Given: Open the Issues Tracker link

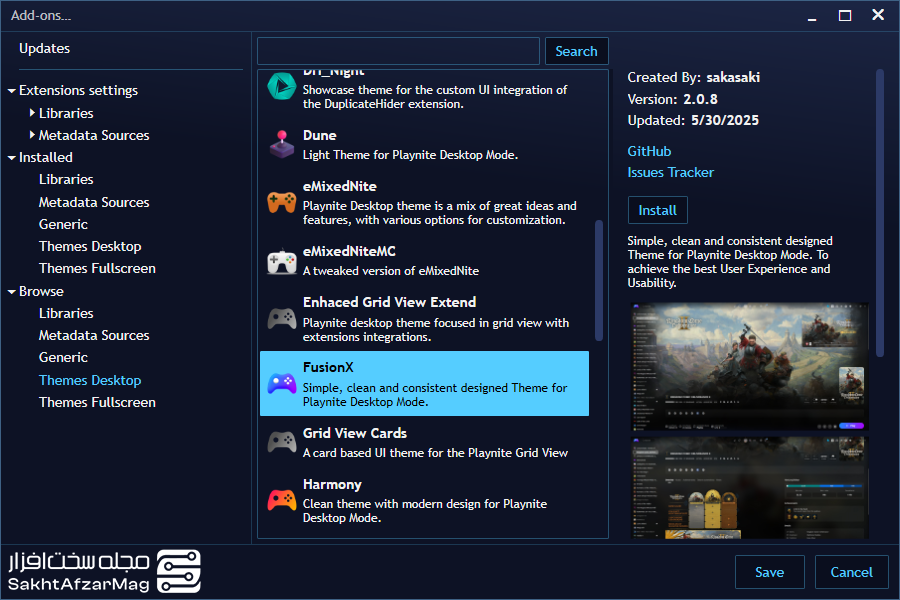Looking at the screenshot, I should click(670, 172).
